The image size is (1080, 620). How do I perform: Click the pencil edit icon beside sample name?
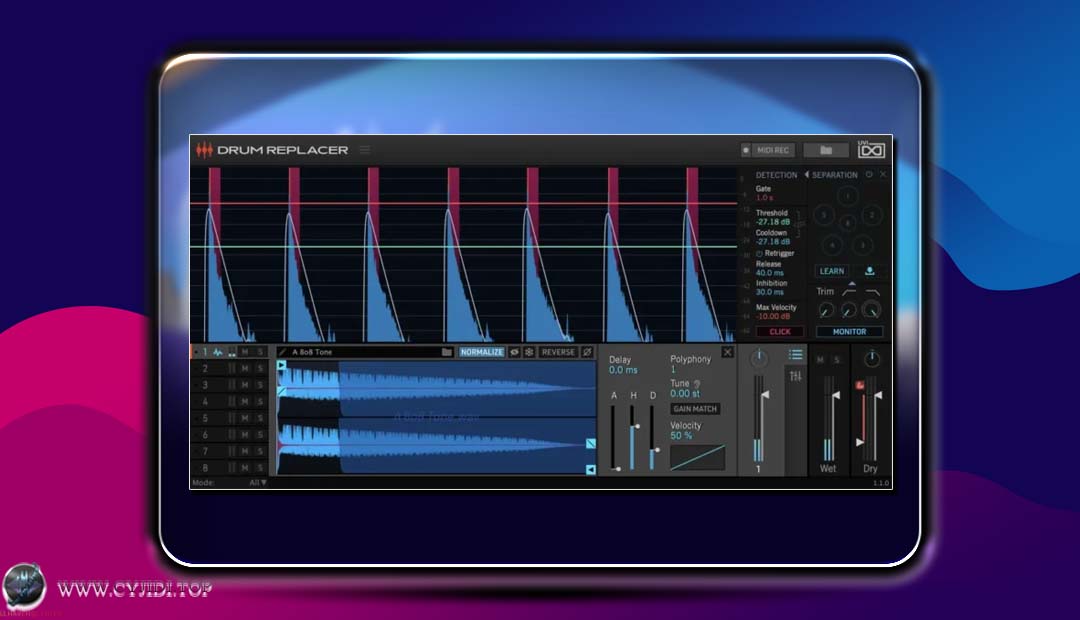click(x=283, y=352)
